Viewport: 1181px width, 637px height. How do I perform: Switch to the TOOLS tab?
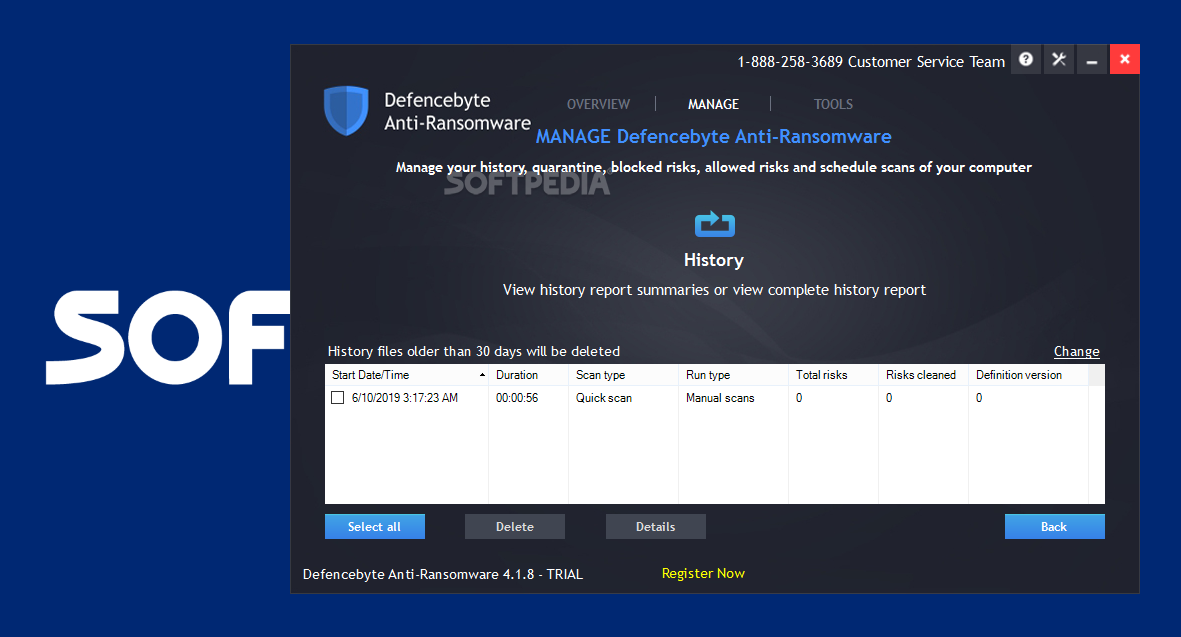tap(833, 105)
